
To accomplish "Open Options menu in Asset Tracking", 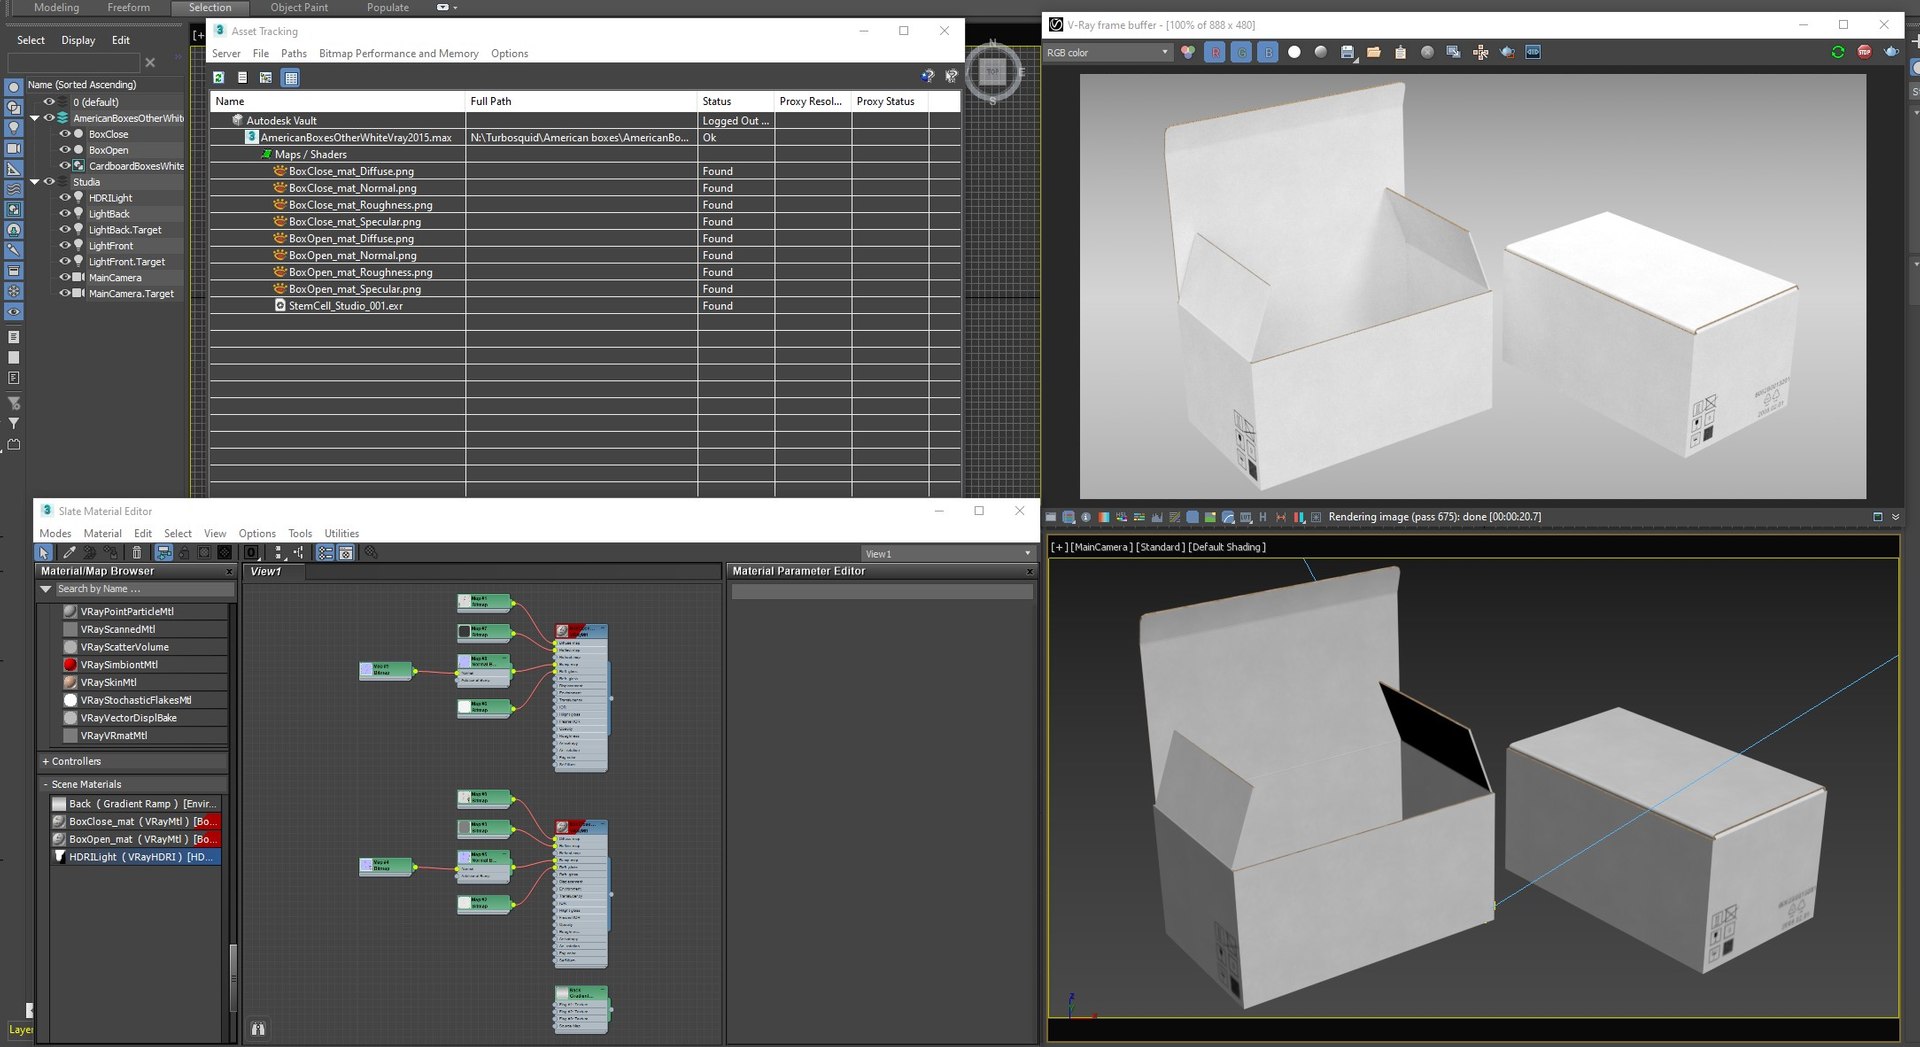I will click(509, 53).
